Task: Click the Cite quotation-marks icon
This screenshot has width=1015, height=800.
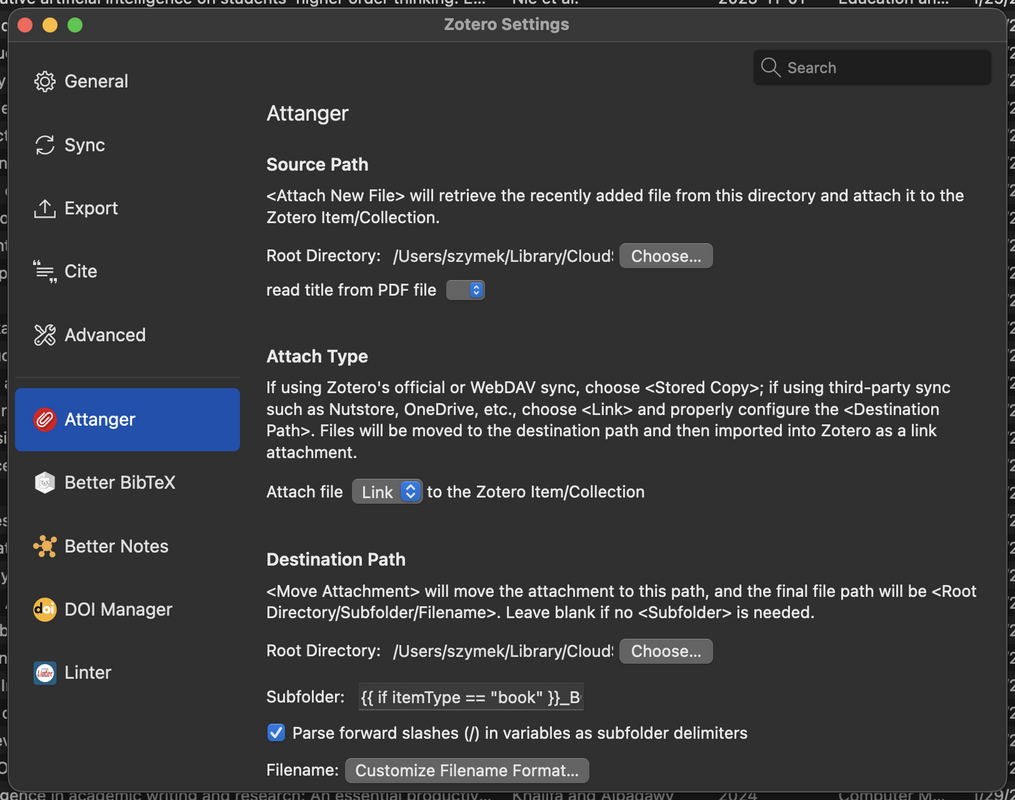Action: click(46, 271)
